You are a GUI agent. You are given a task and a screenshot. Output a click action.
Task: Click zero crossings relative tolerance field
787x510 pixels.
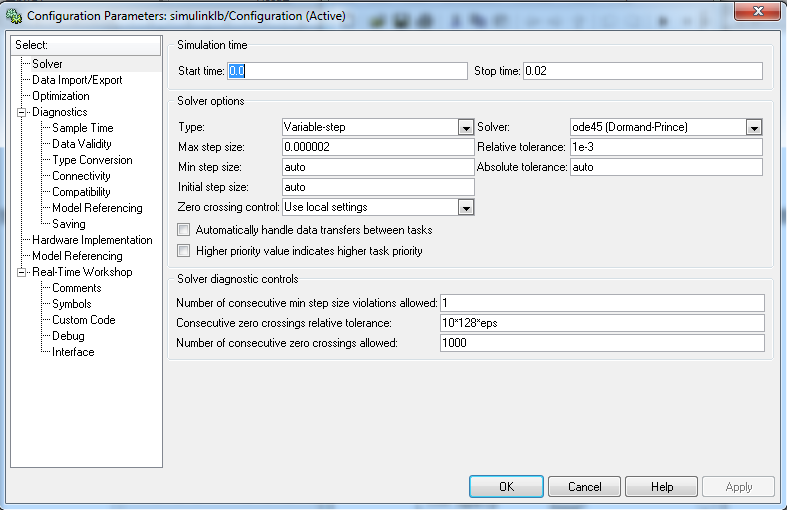pos(602,323)
